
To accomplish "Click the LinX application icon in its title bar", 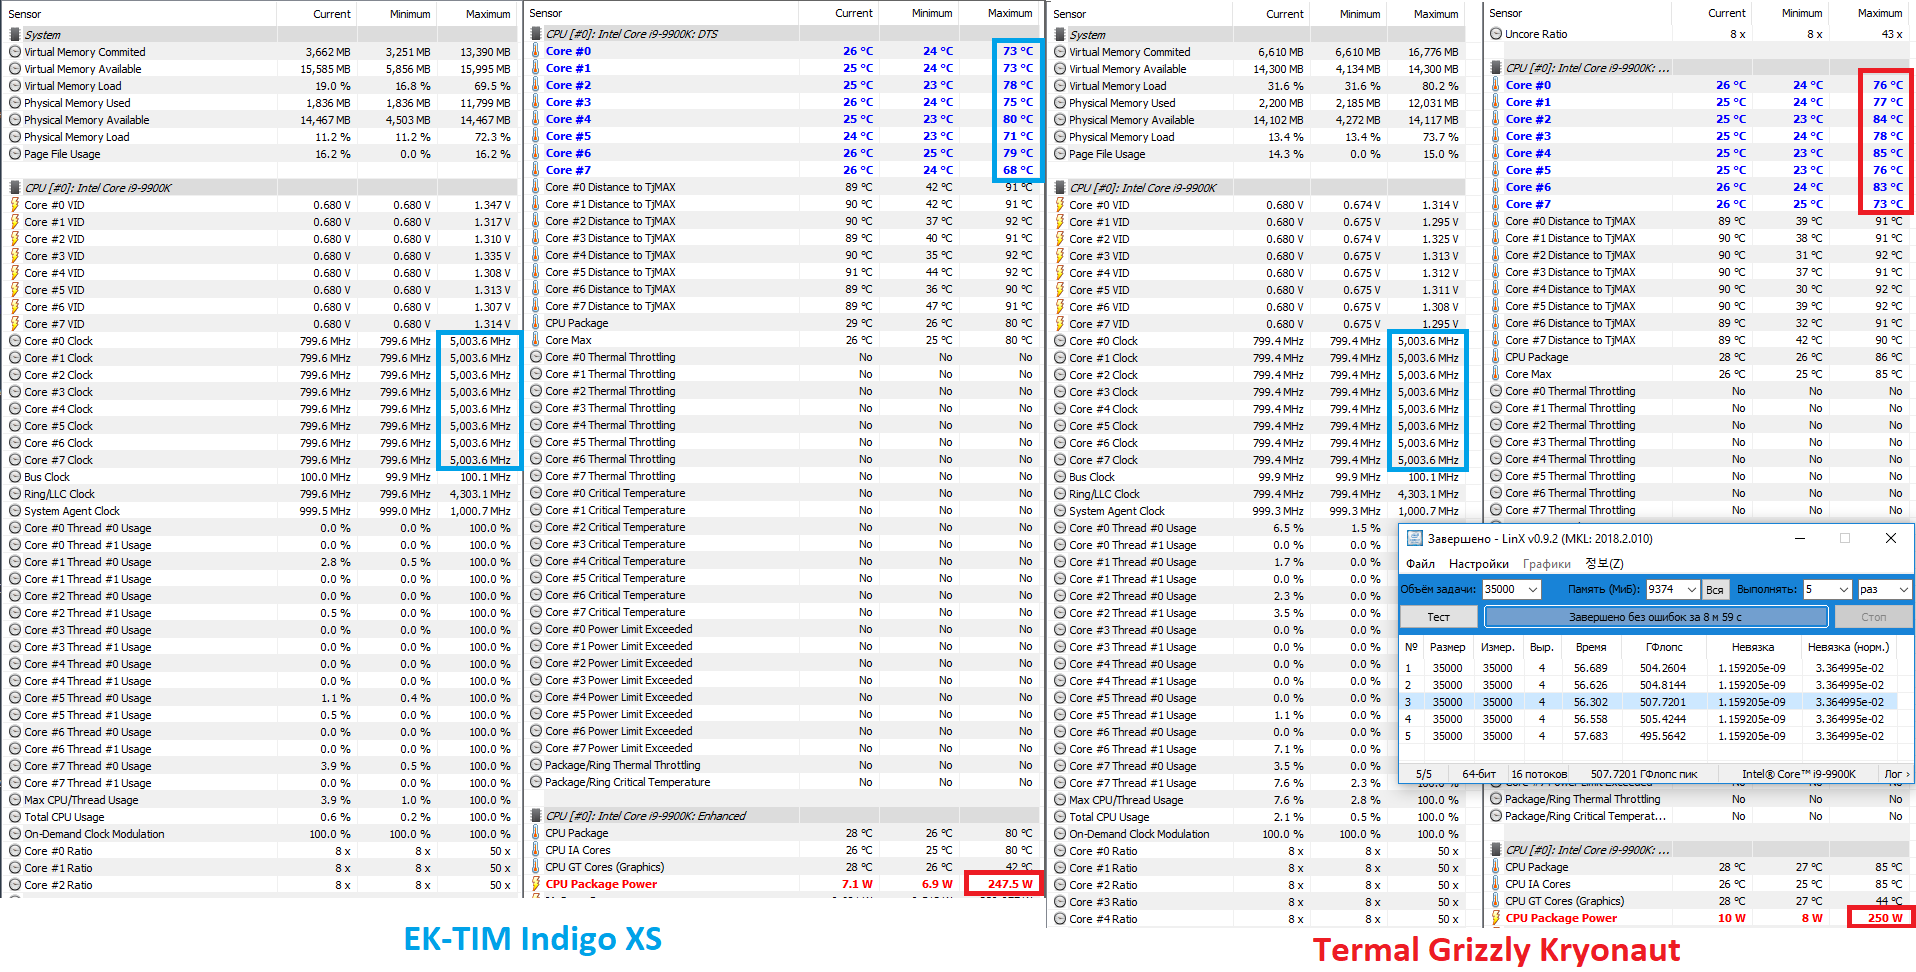I will 1415,538.
